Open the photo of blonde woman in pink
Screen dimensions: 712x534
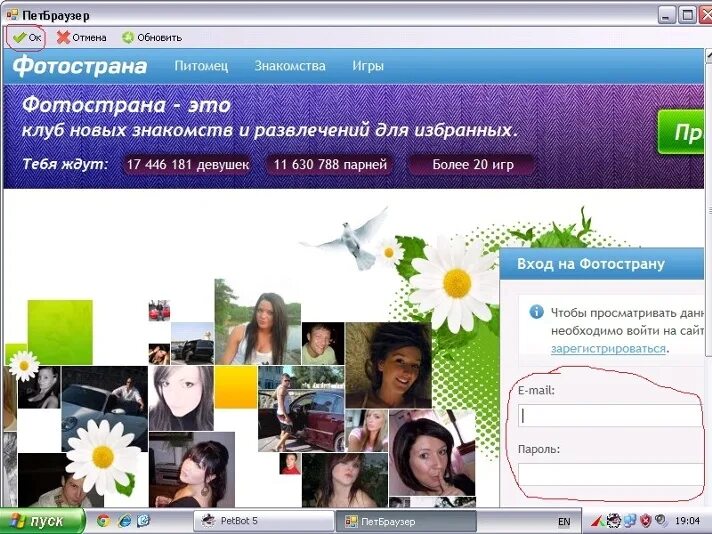click(366, 430)
